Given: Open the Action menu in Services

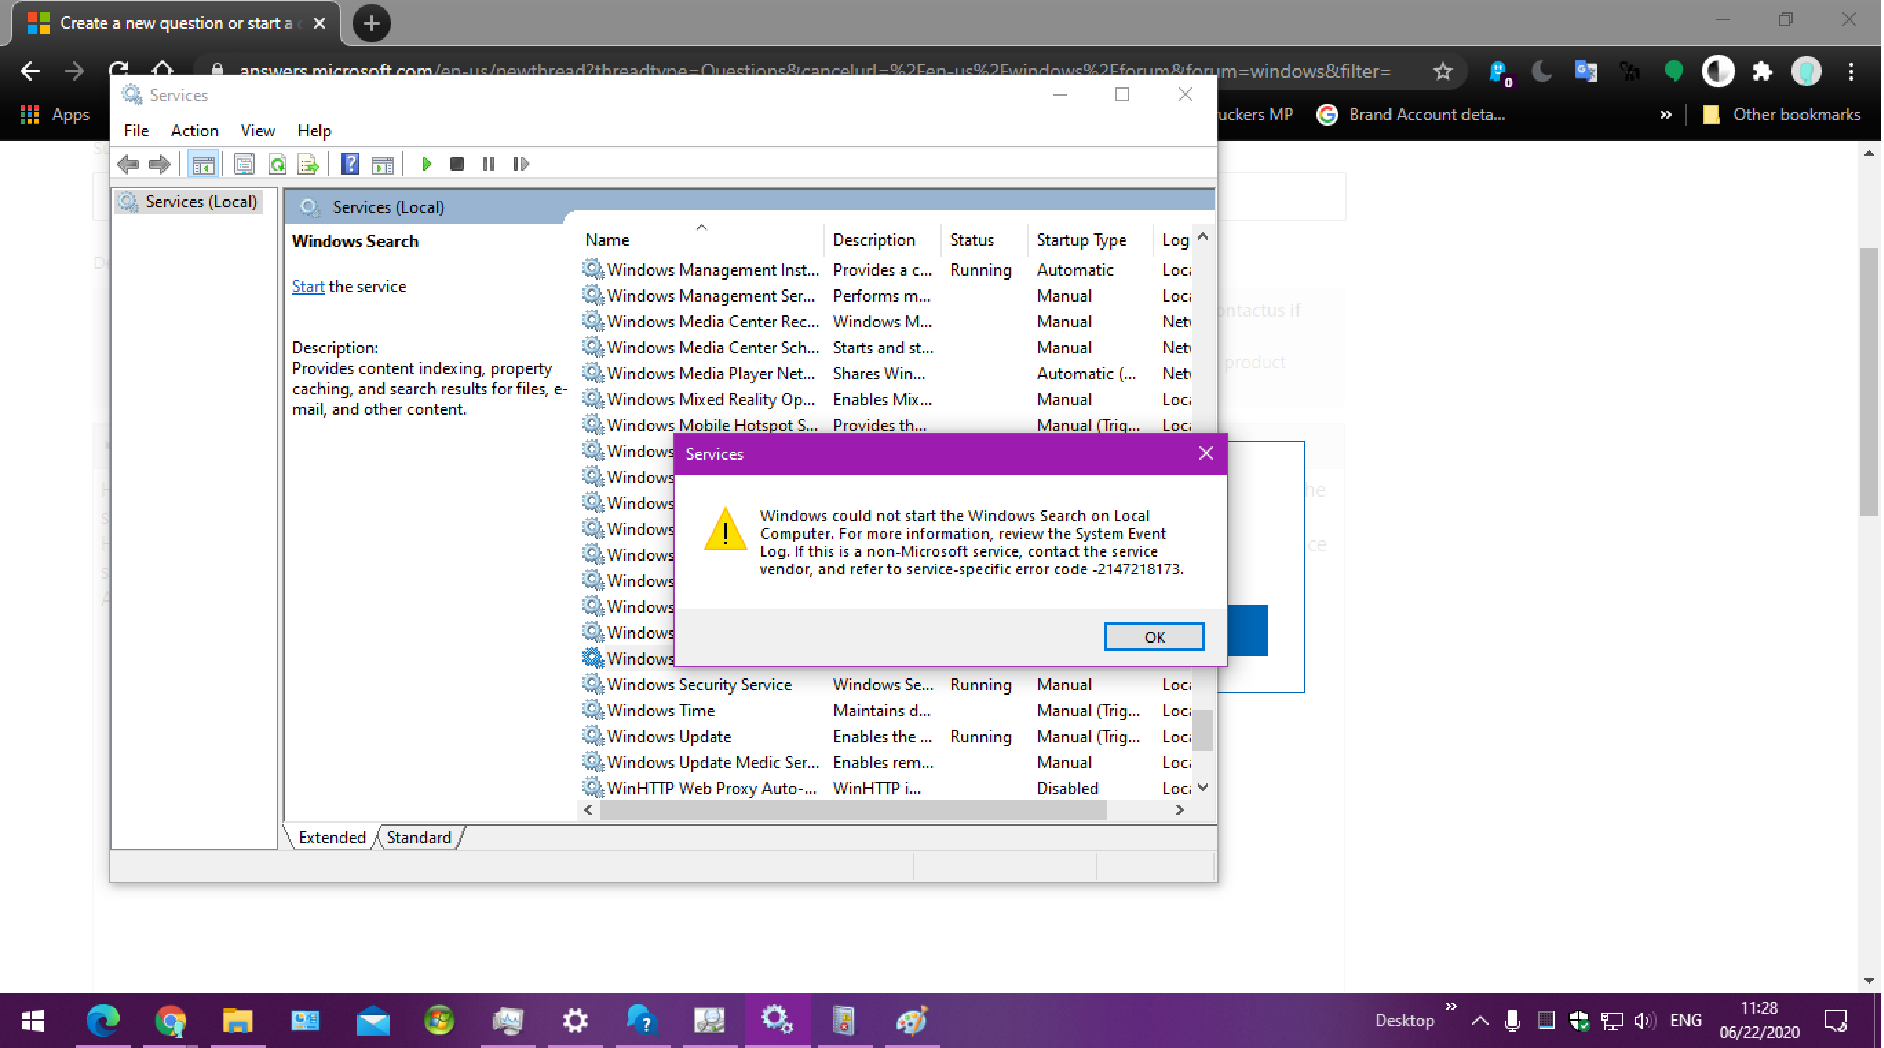Looking at the screenshot, I should pyautogui.click(x=194, y=130).
